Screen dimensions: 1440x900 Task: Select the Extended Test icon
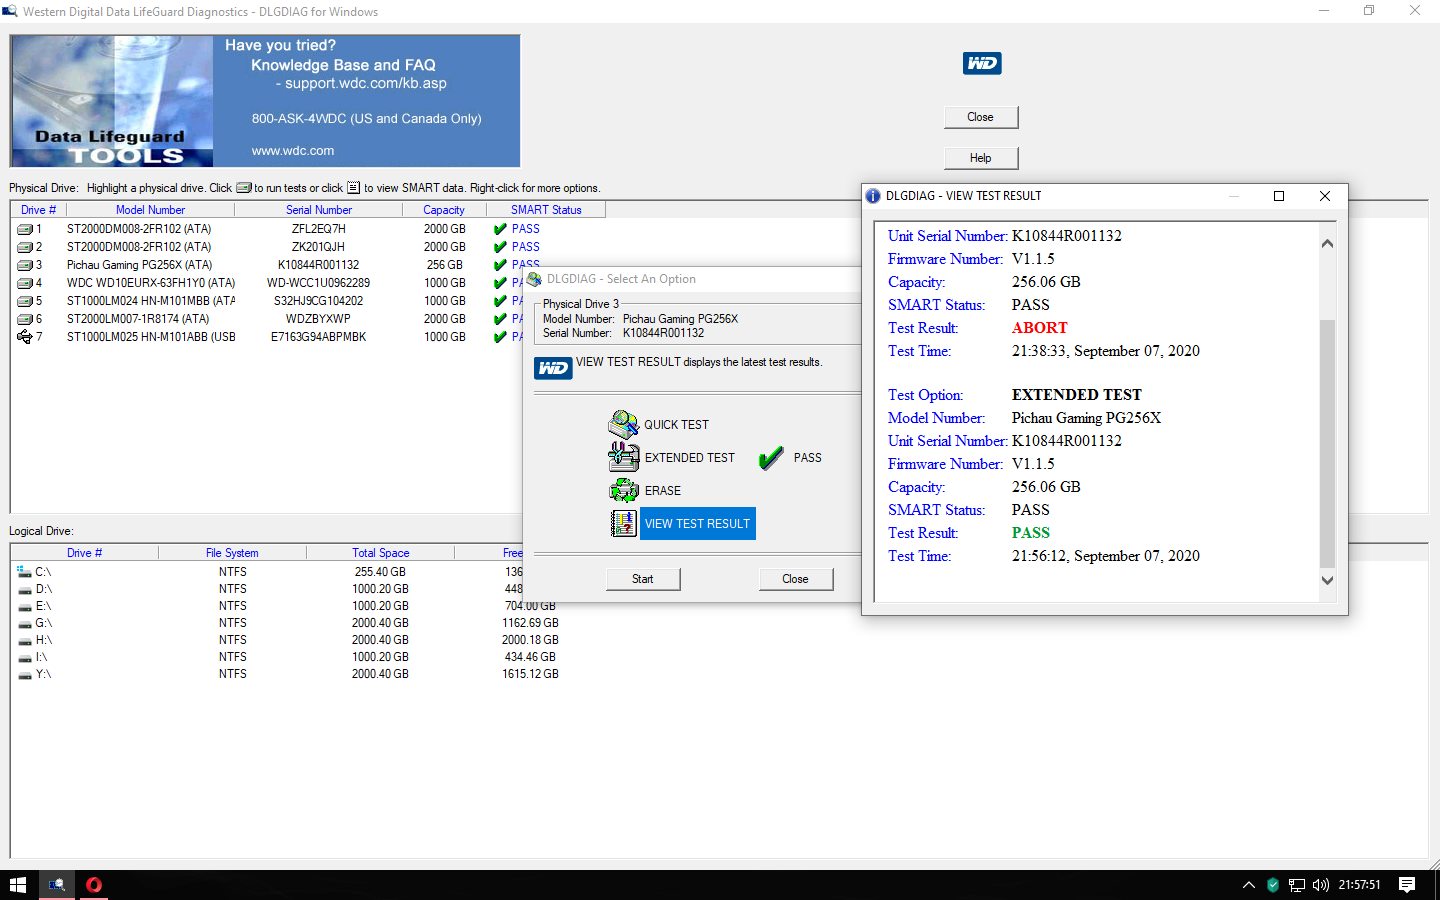coord(623,457)
